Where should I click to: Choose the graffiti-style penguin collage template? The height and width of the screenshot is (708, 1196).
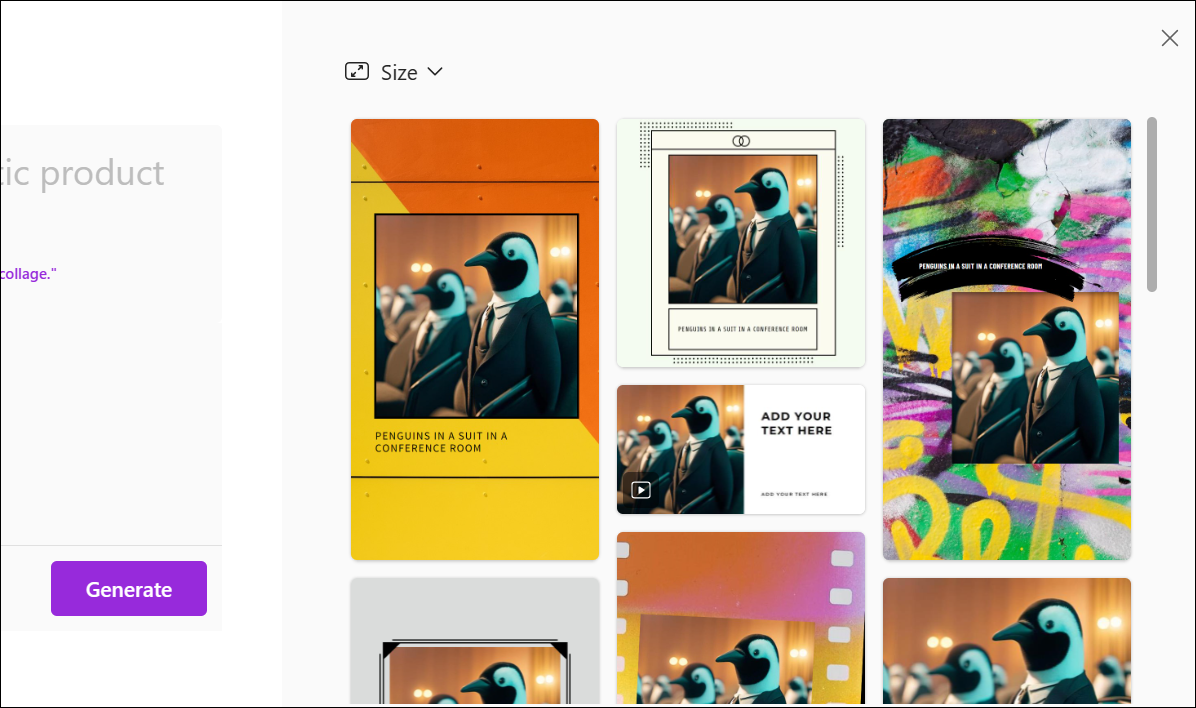pos(1006,340)
